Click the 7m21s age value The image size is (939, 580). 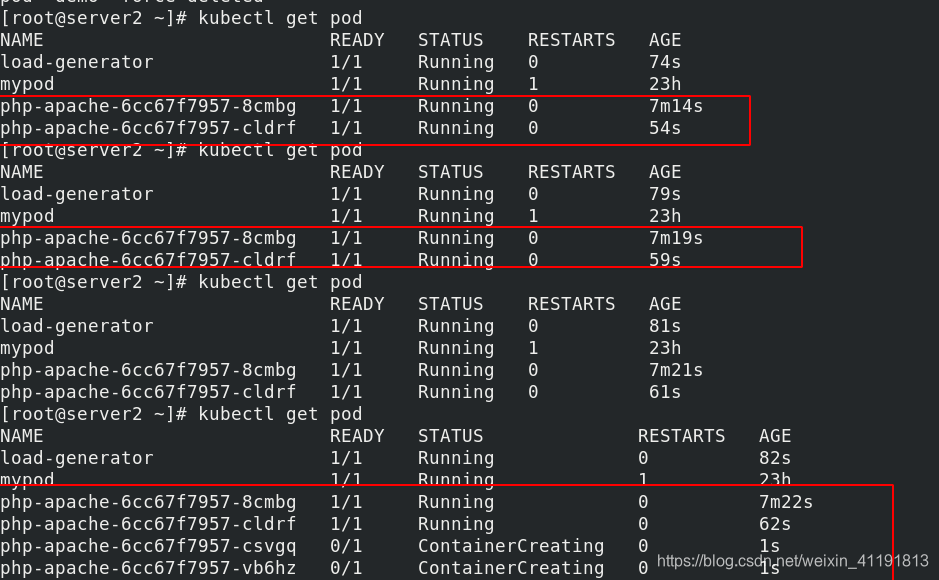pyautogui.click(x=676, y=370)
